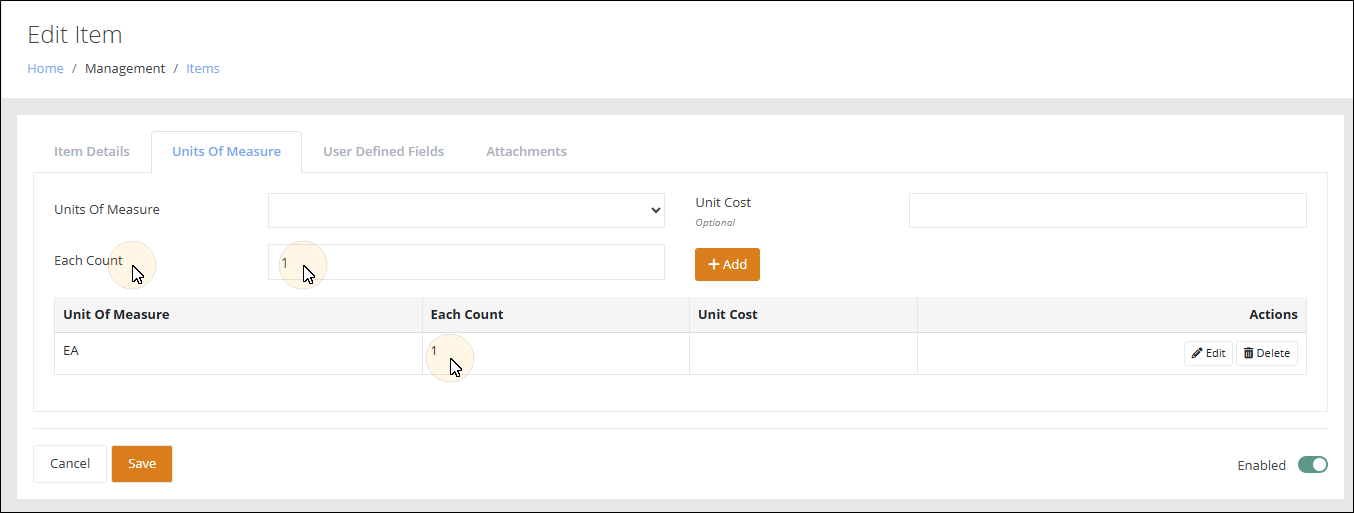Image resolution: width=1354 pixels, height=513 pixels.
Task: Go to the Attachments tab
Action: click(526, 152)
